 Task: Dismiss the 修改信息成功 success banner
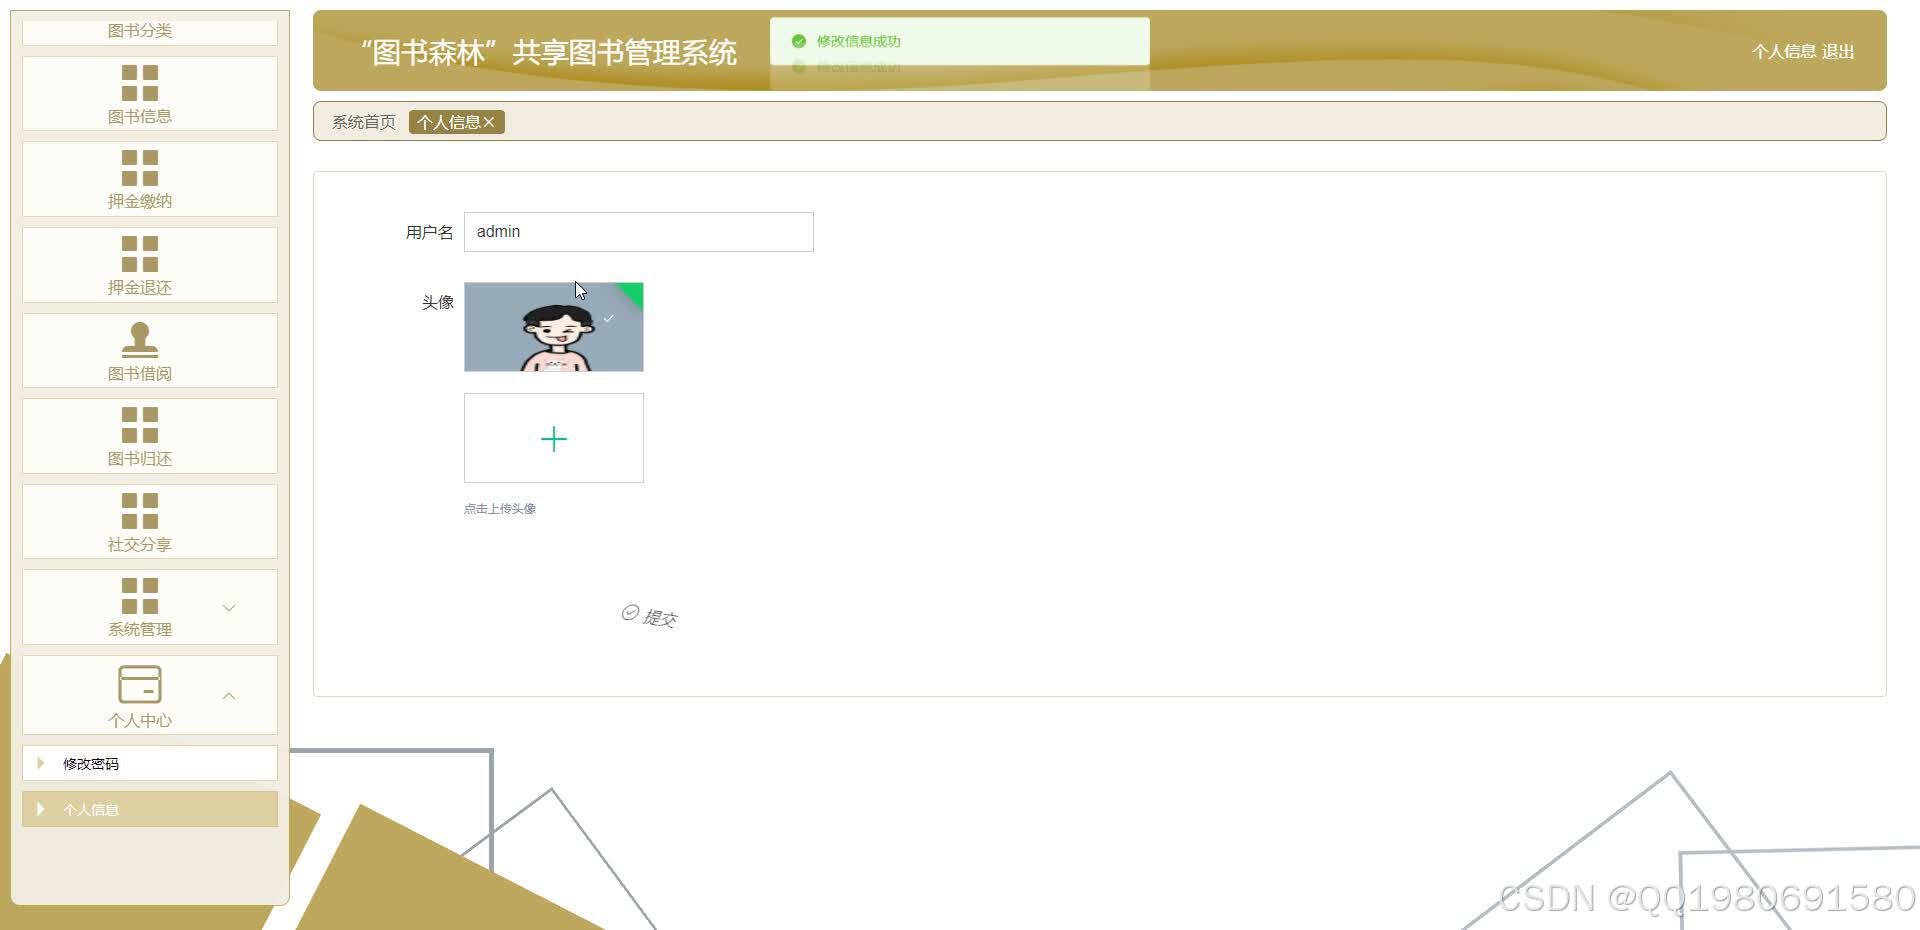(x=956, y=41)
